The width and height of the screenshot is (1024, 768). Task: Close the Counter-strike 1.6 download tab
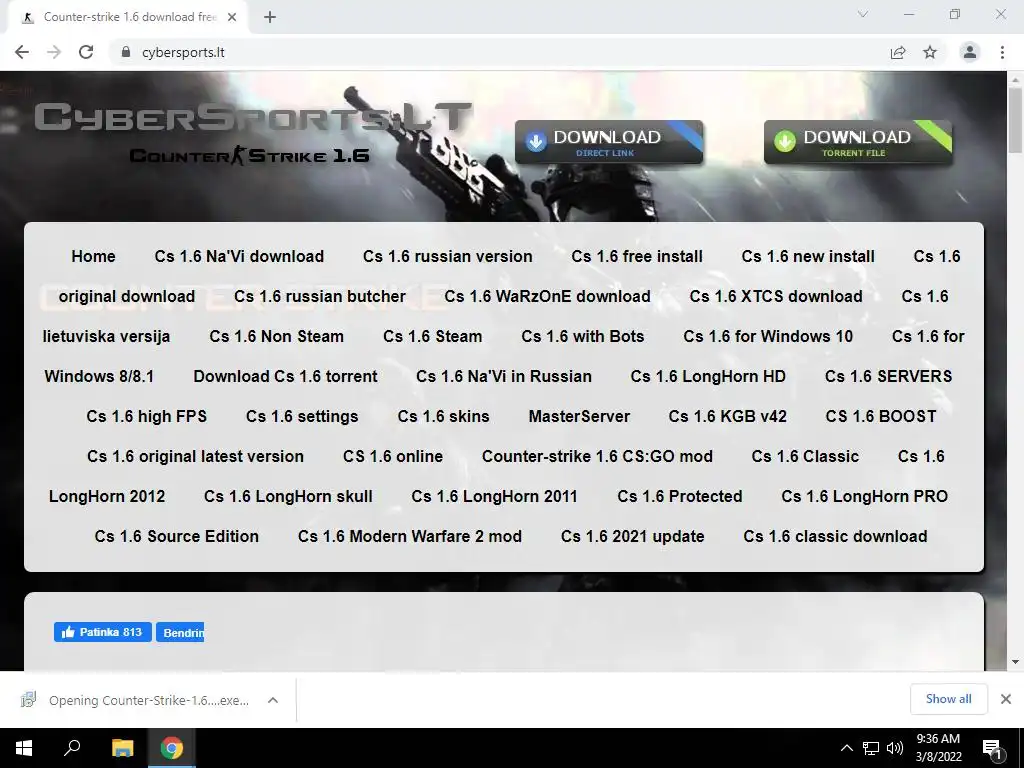[x=232, y=17]
